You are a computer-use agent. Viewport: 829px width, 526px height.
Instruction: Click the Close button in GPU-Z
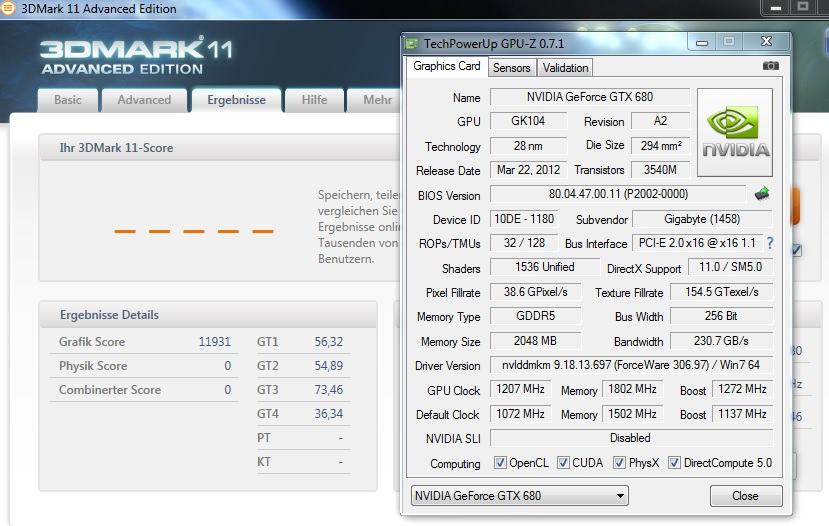745,496
